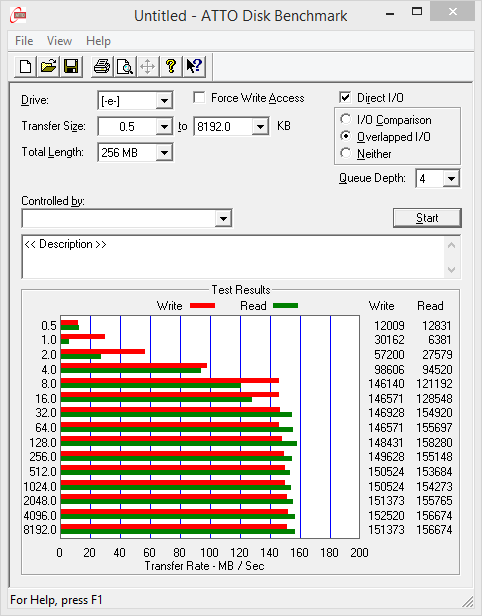Open About via yellow question mark icon
This screenshot has height=616, width=482.
click(x=171, y=66)
